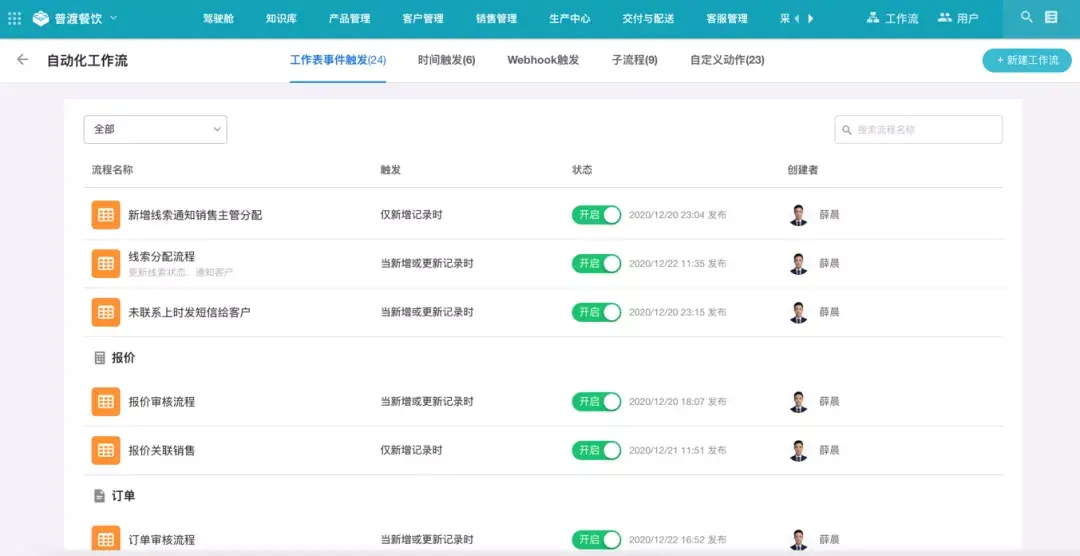Viewport: 1080px width, 556px height.
Task: Click the 订单 group heading
Action: pyautogui.click(x=123, y=496)
